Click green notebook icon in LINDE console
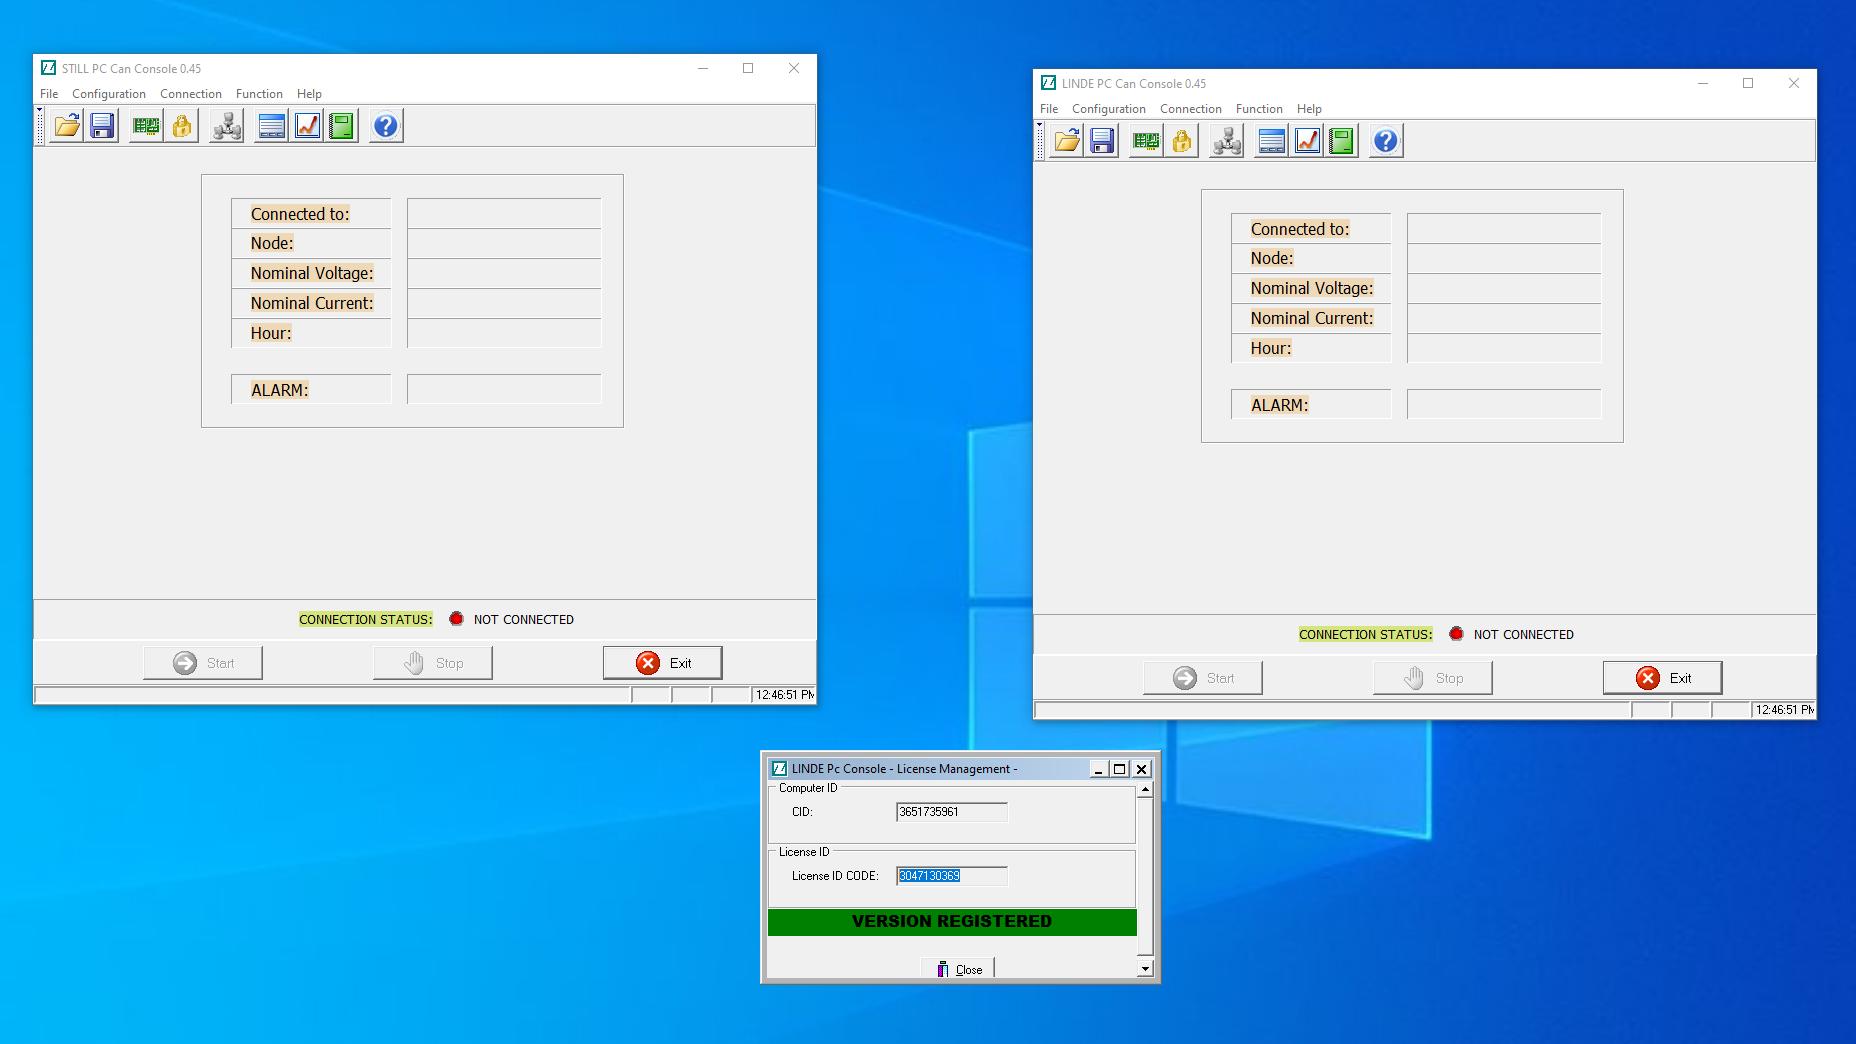The width and height of the screenshot is (1856, 1044). point(1342,141)
